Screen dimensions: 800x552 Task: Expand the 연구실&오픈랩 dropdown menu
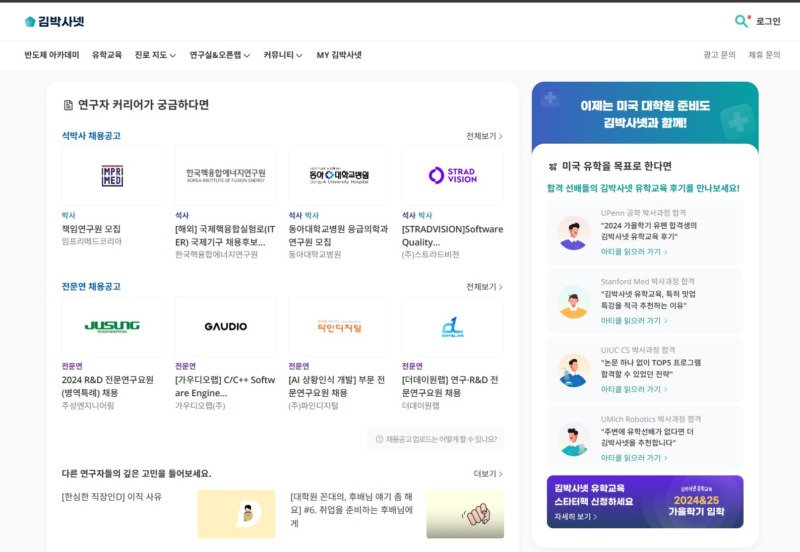[x=220, y=55]
